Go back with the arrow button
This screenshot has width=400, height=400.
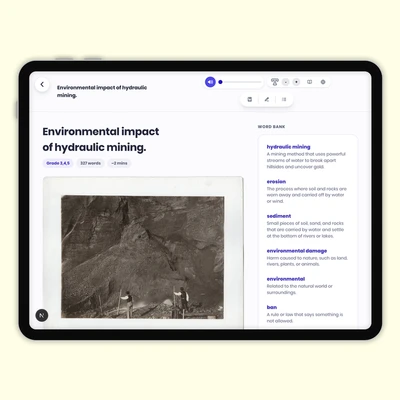(x=42, y=84)
